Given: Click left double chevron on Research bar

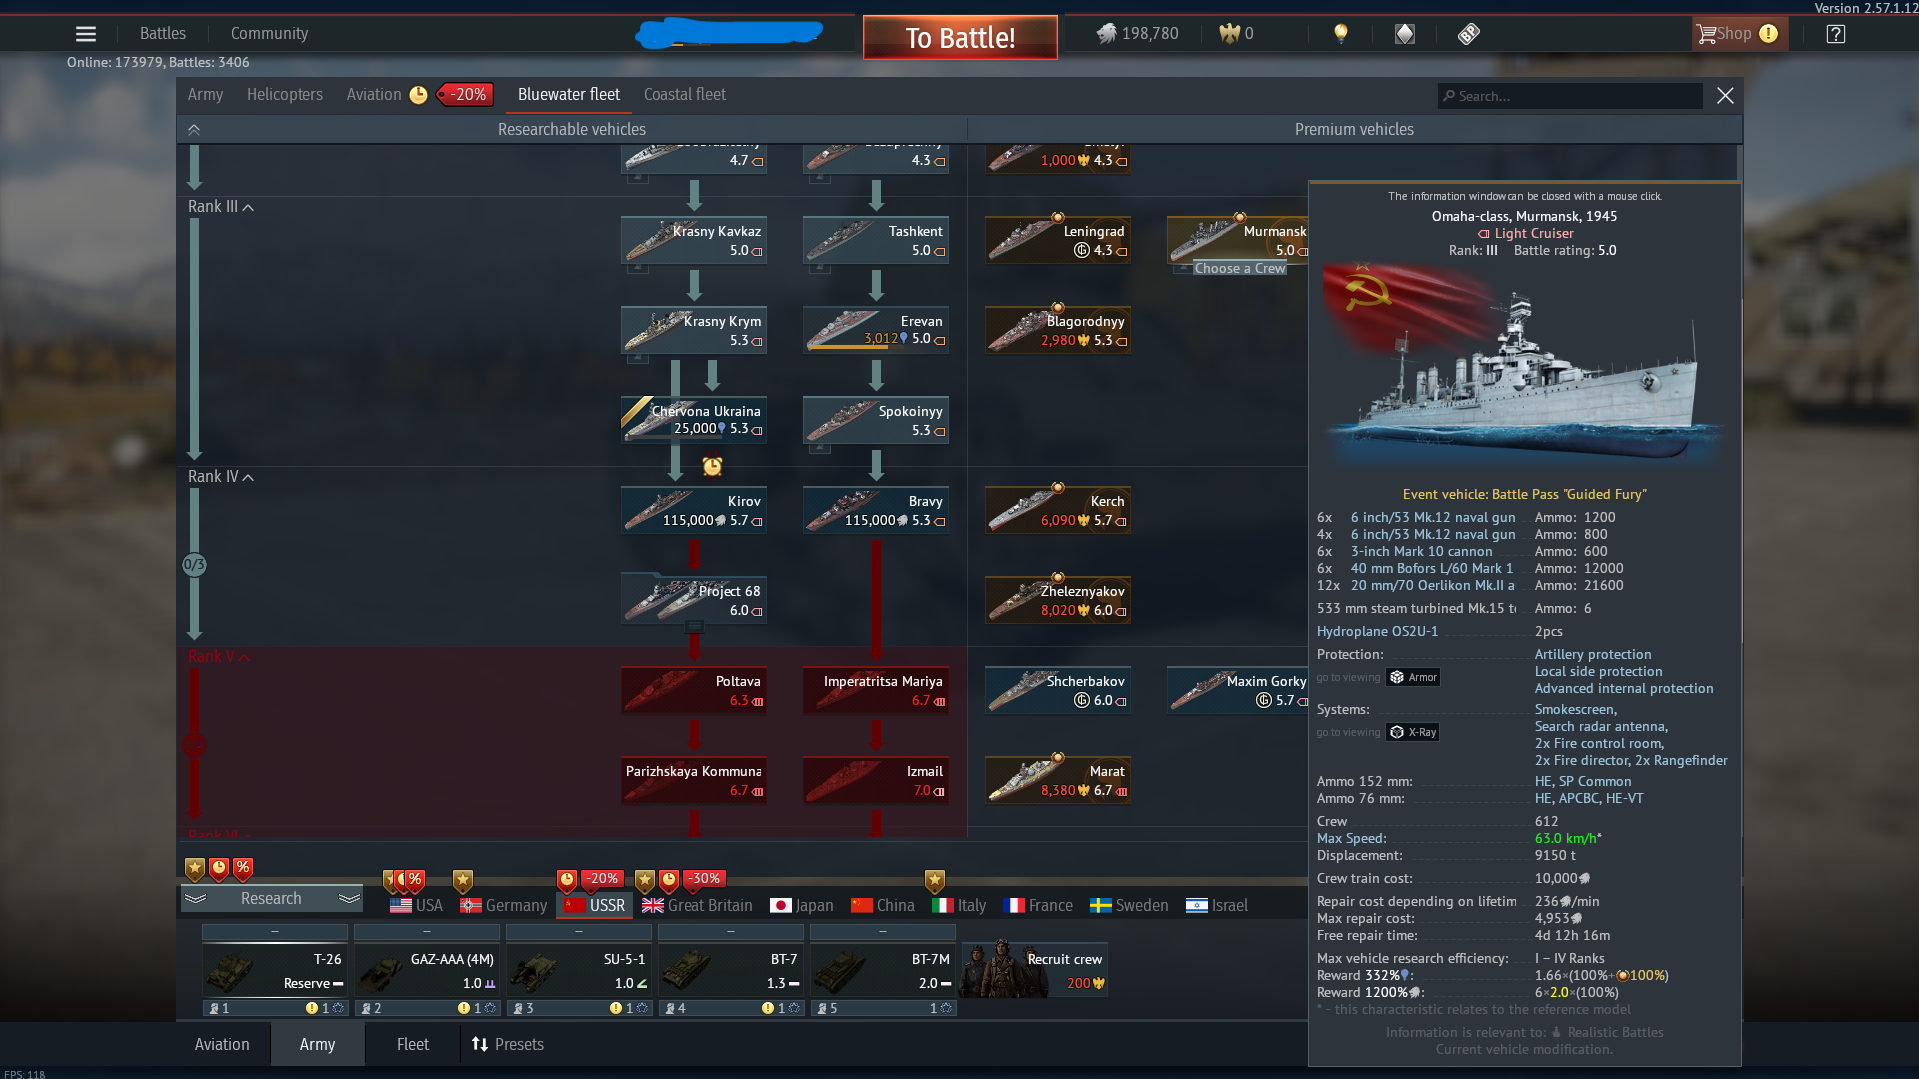Looking at the screenshot, I should click(196, 899).
